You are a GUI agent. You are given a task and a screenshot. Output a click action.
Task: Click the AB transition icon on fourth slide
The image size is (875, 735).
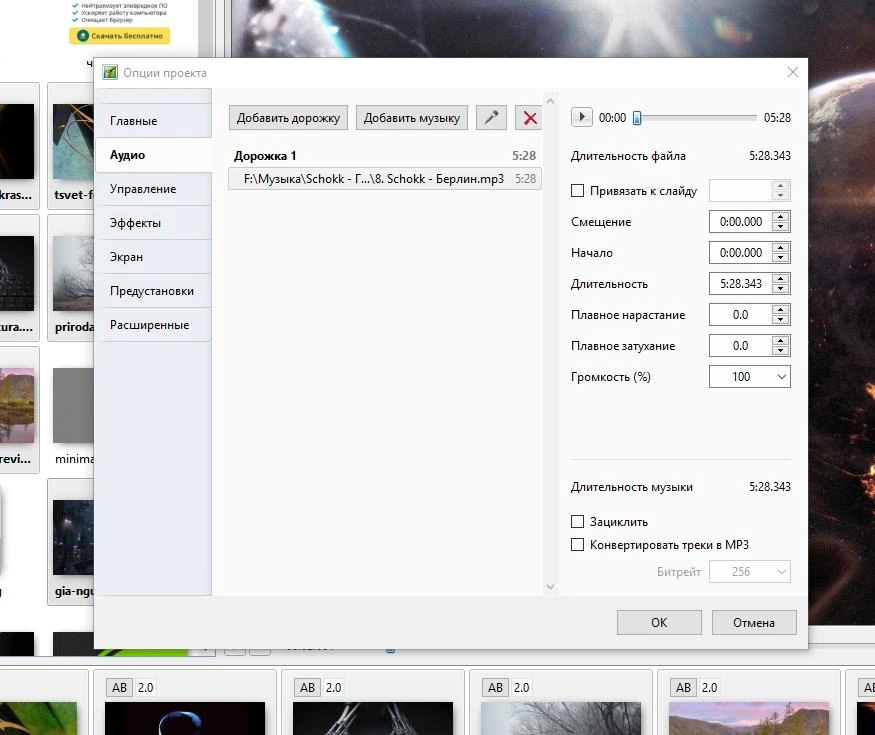(684, 688)
